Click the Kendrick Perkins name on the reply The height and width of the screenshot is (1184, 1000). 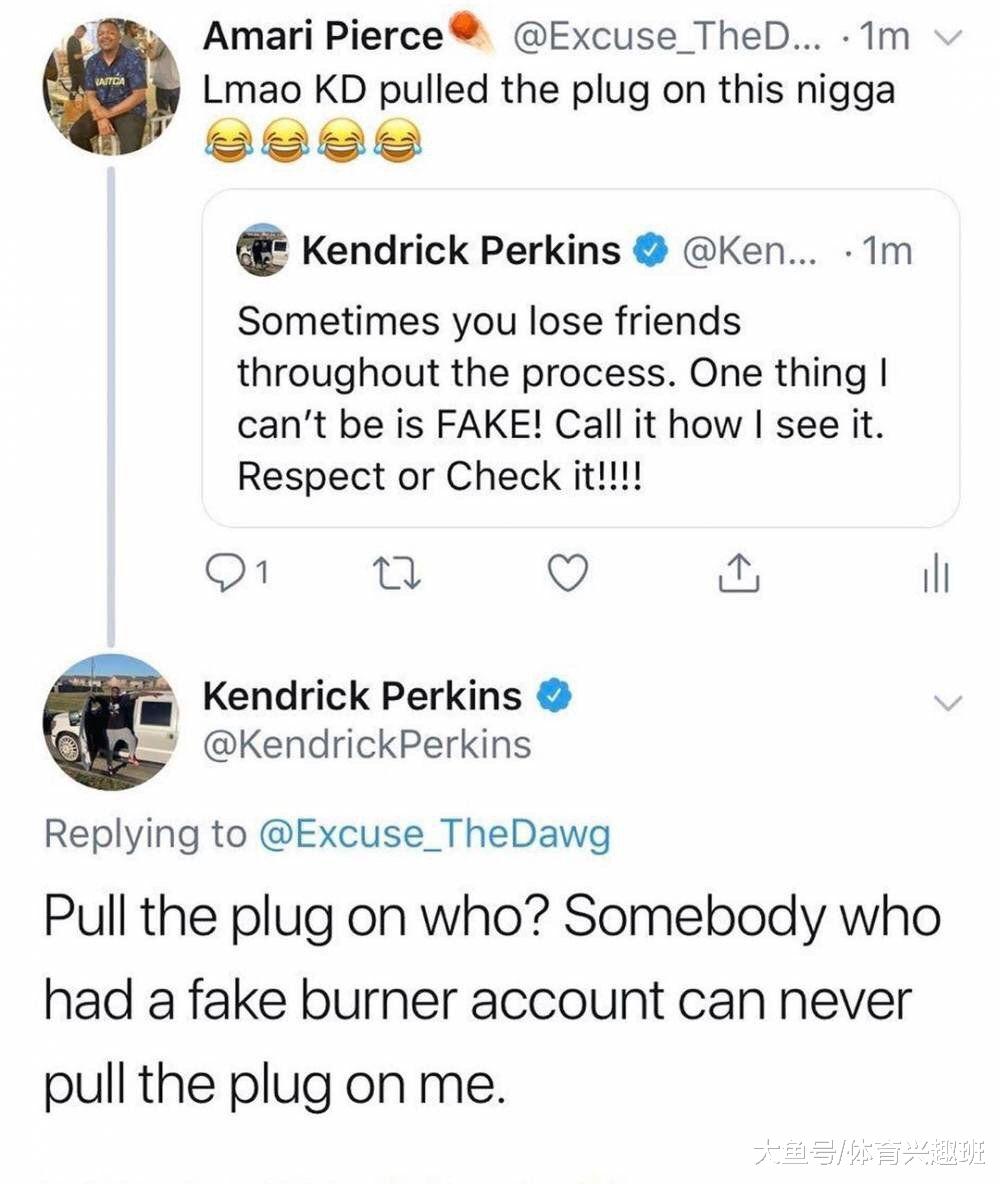362,695
